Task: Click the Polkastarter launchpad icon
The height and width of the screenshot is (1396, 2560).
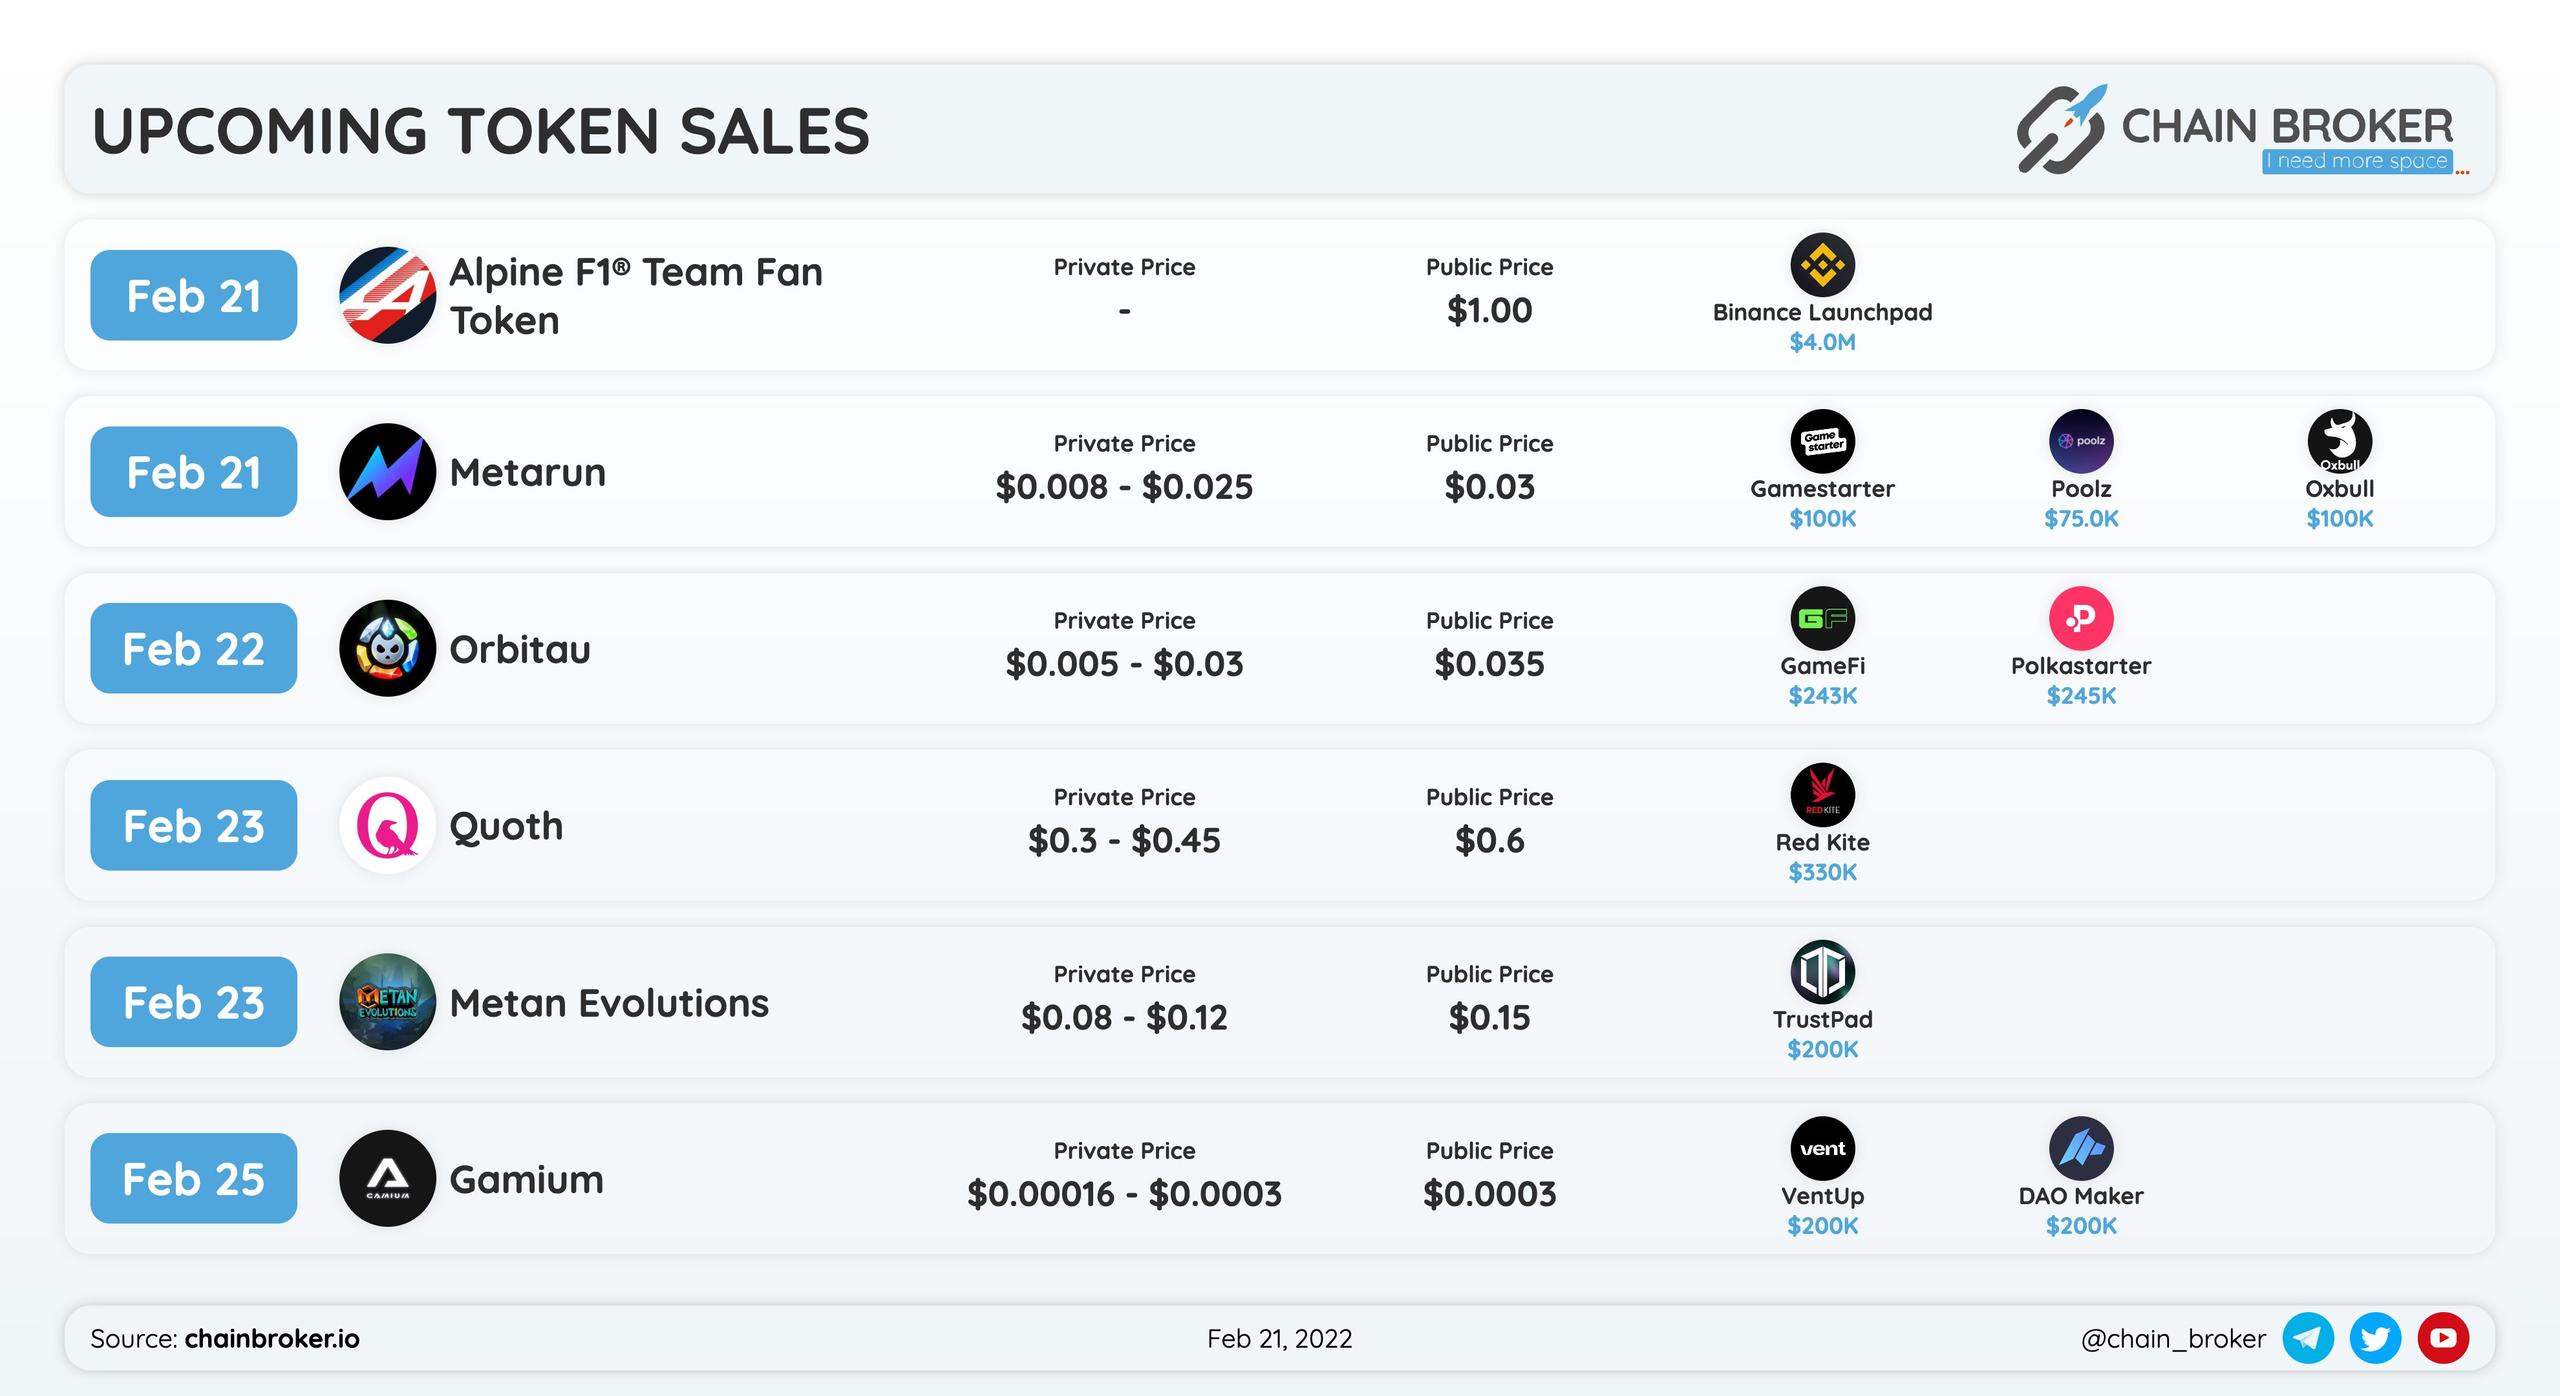Action: click(2081, 618)
